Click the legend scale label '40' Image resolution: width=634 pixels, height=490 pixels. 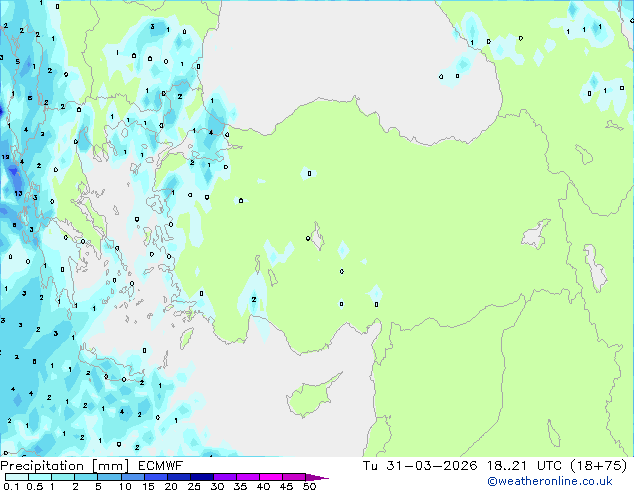pyautogui.click(x=263, y=486)
